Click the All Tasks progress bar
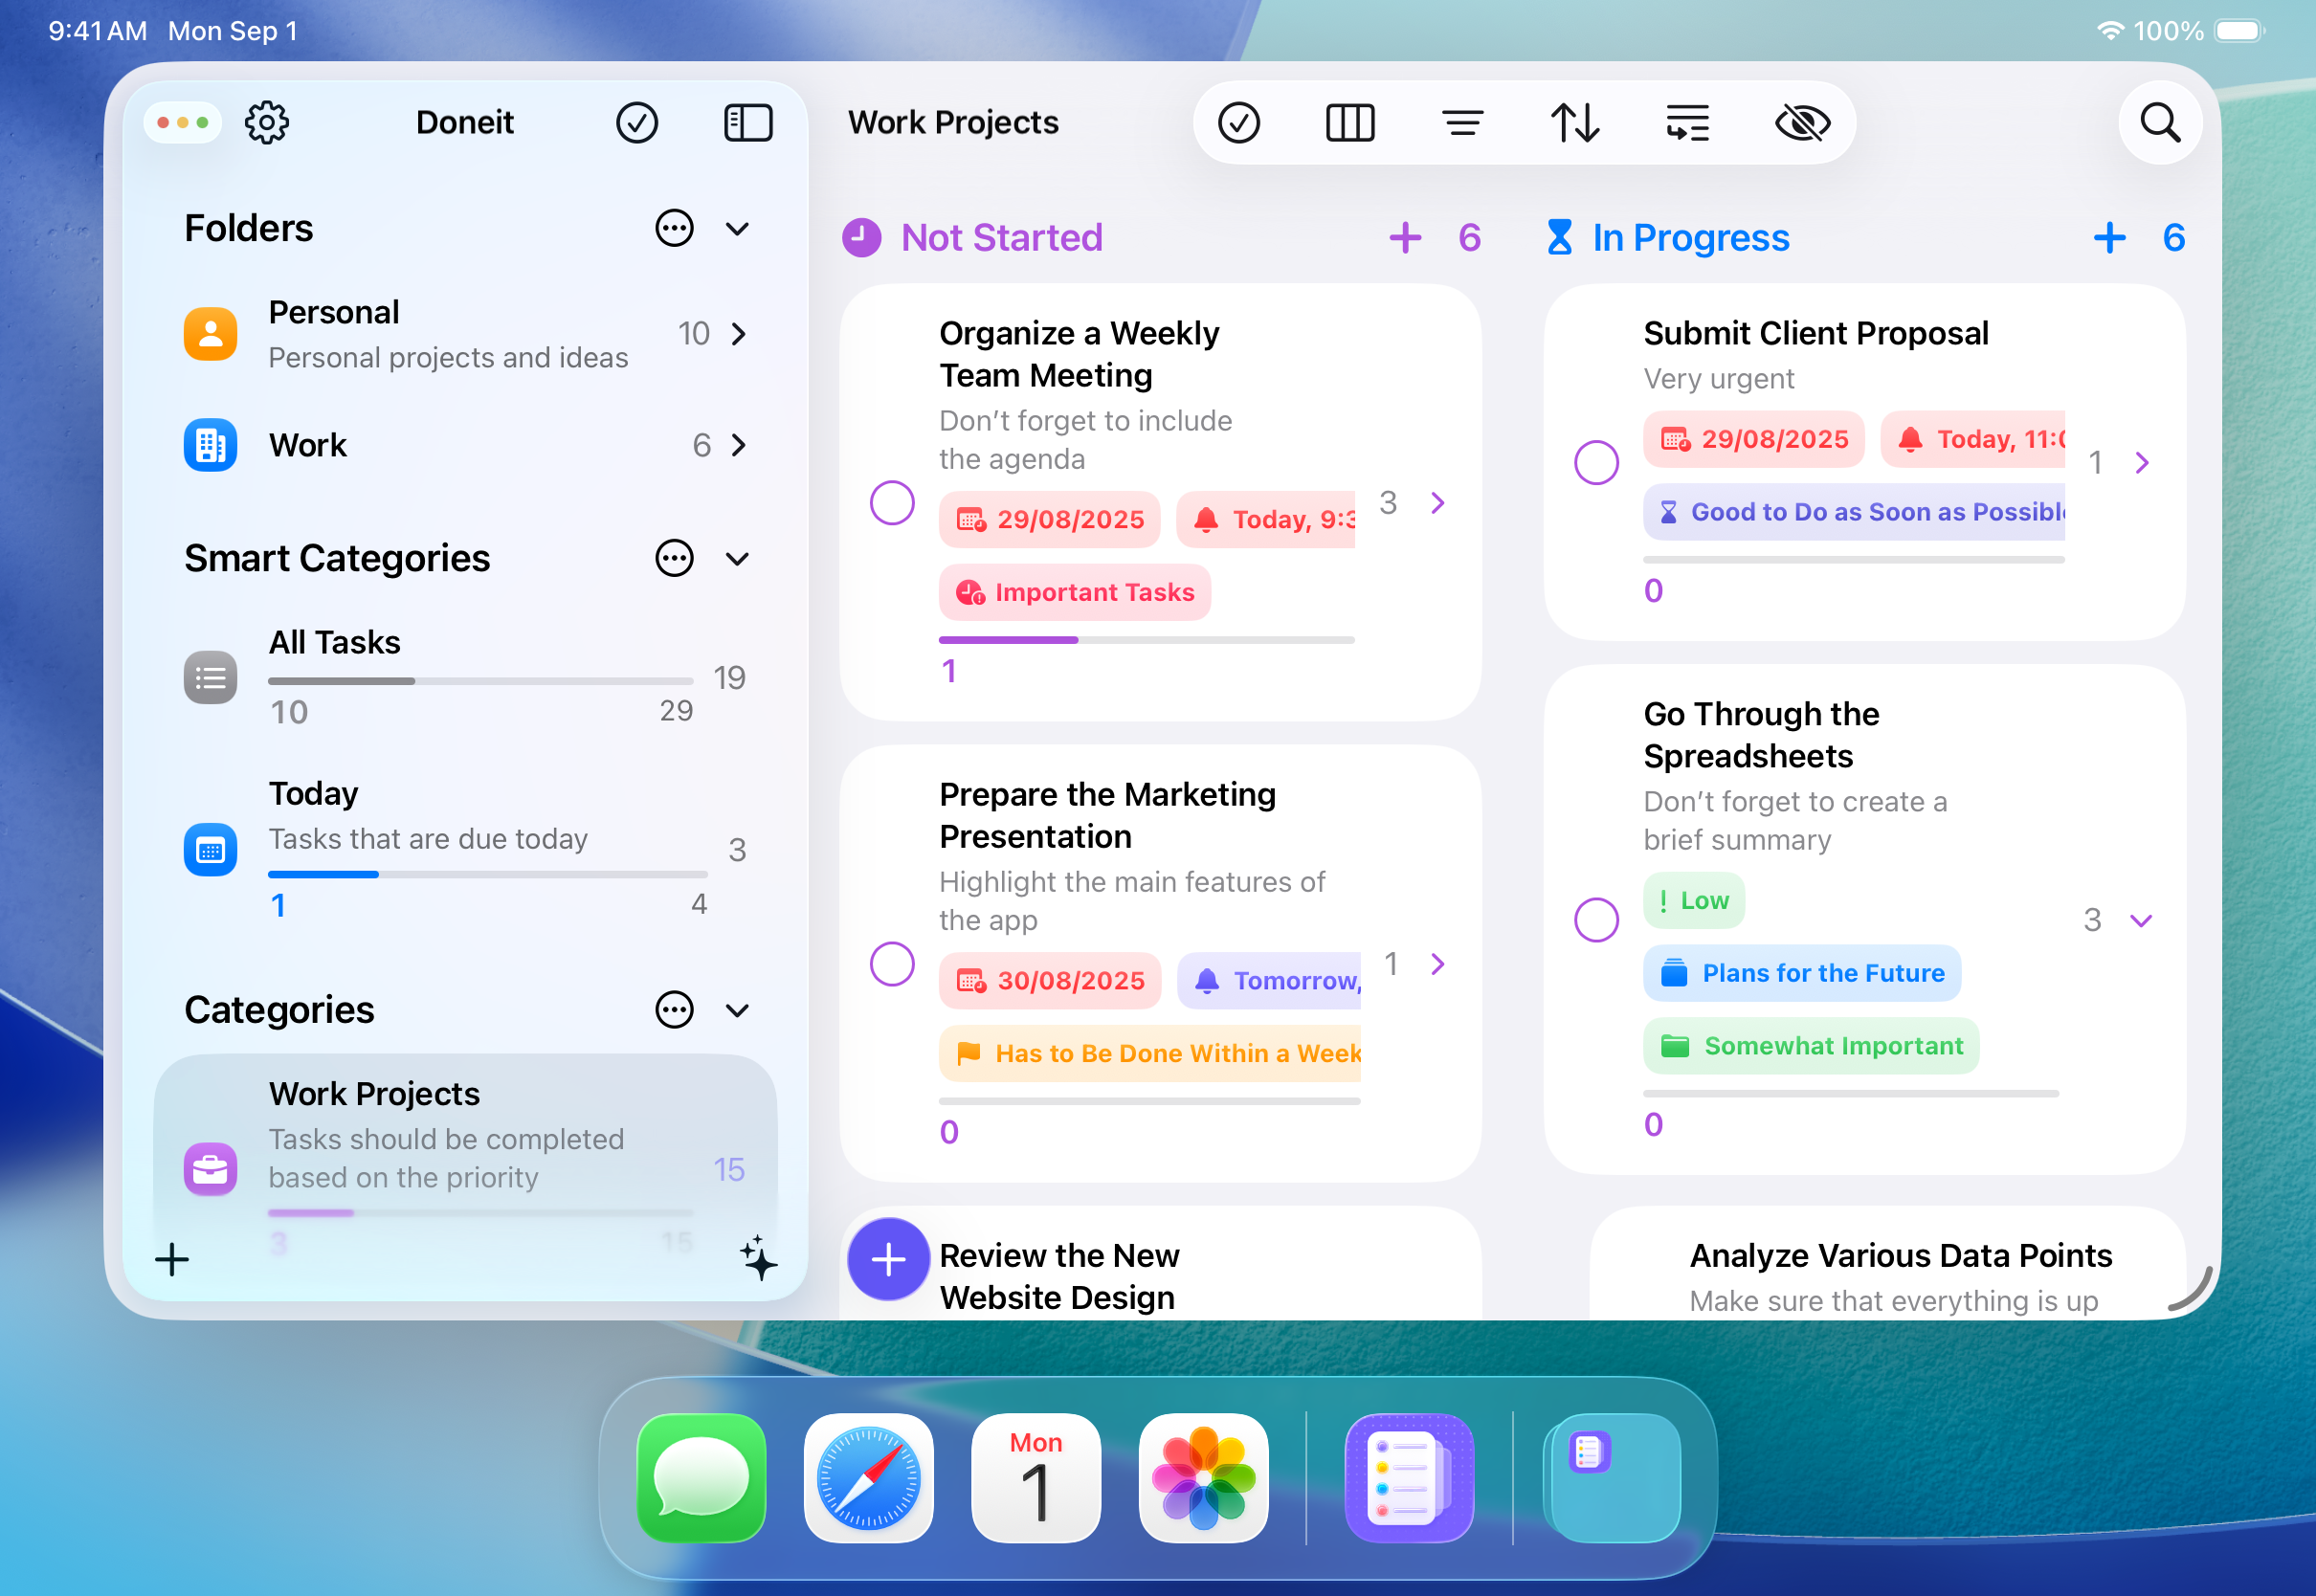Viewport: 2316px width, 1596px height. click(x=480, y=681)
